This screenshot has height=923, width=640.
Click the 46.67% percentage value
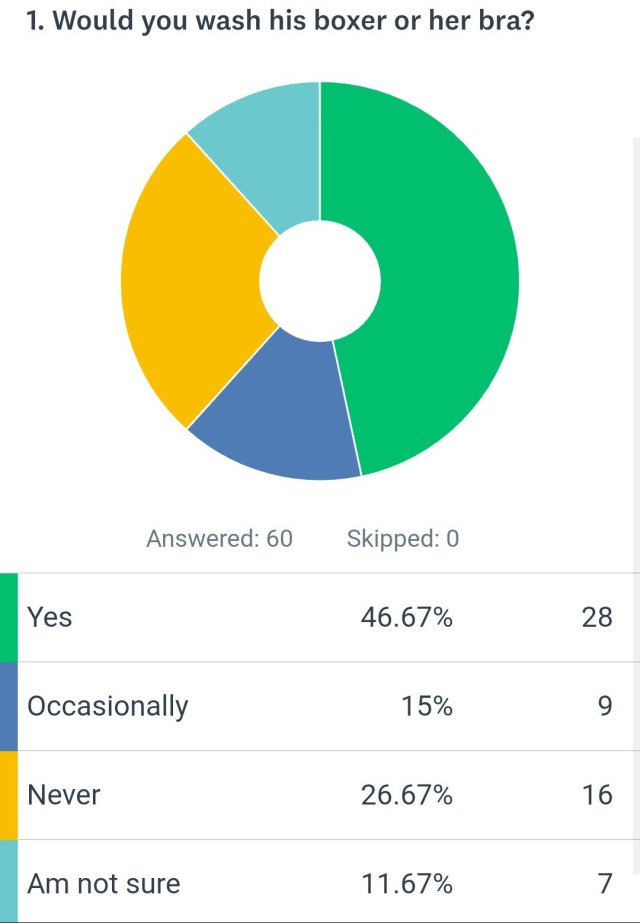406,617
